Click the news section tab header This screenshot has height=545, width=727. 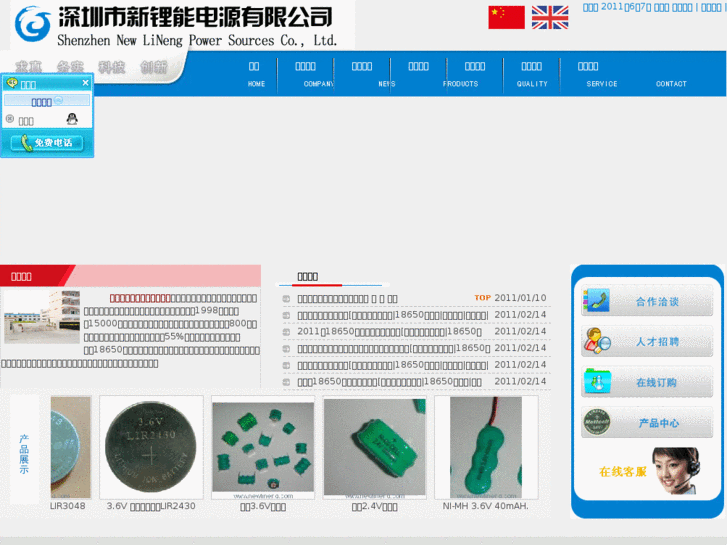307,276
